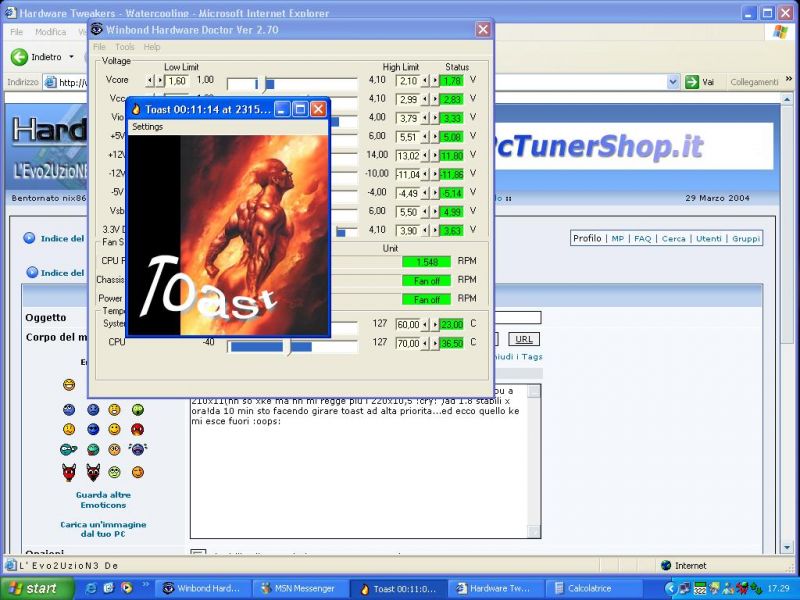Click the Vcore high limit field 2,10

(x=408, y=81)
